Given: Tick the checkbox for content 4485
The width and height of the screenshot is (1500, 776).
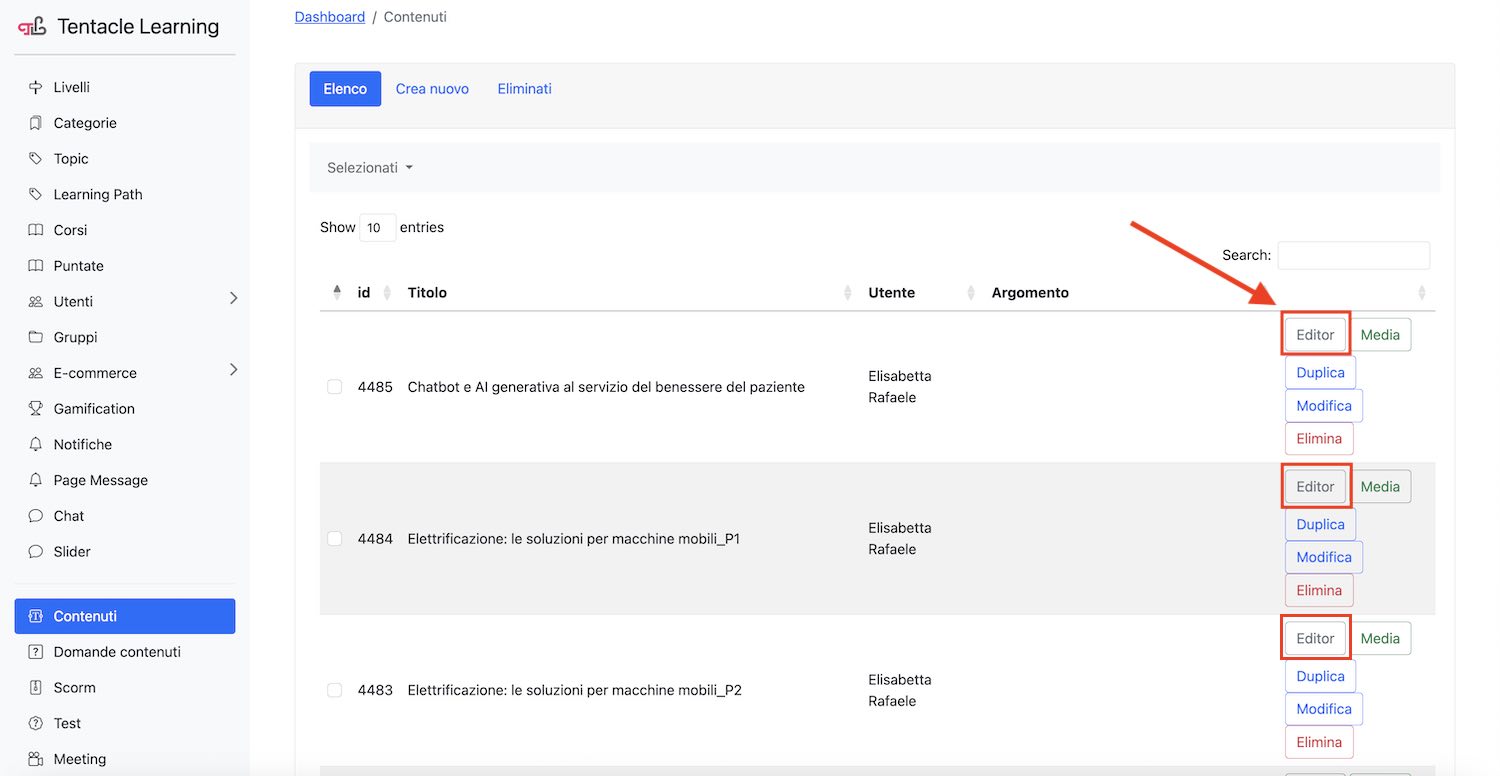Looking at the screenshot, I should tap(335, 387).
